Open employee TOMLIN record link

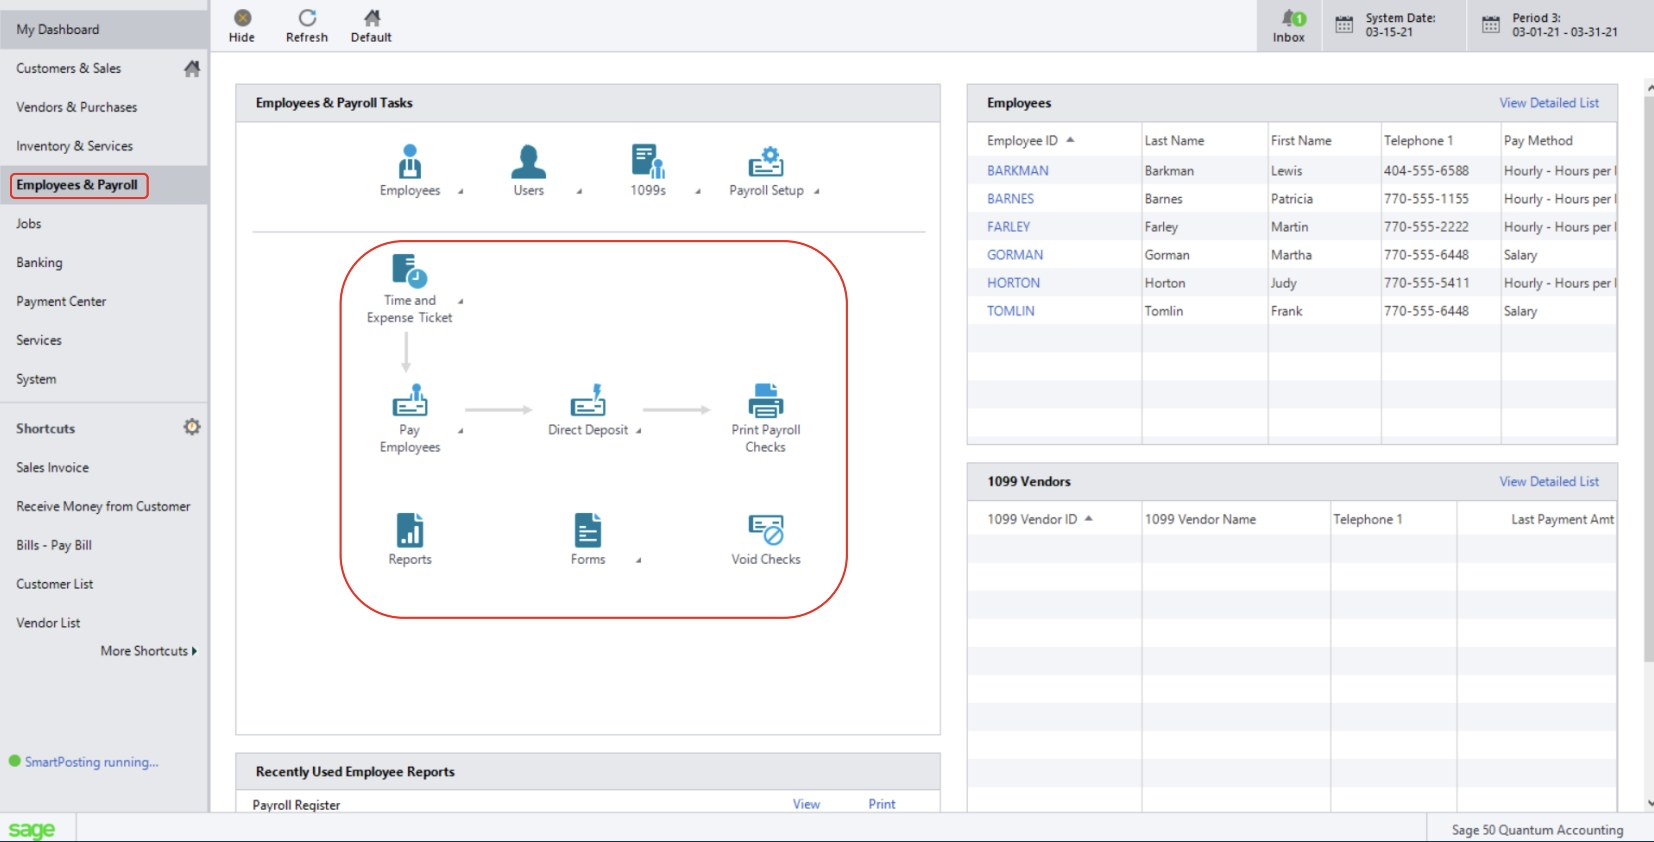(x=1011, y=311)
